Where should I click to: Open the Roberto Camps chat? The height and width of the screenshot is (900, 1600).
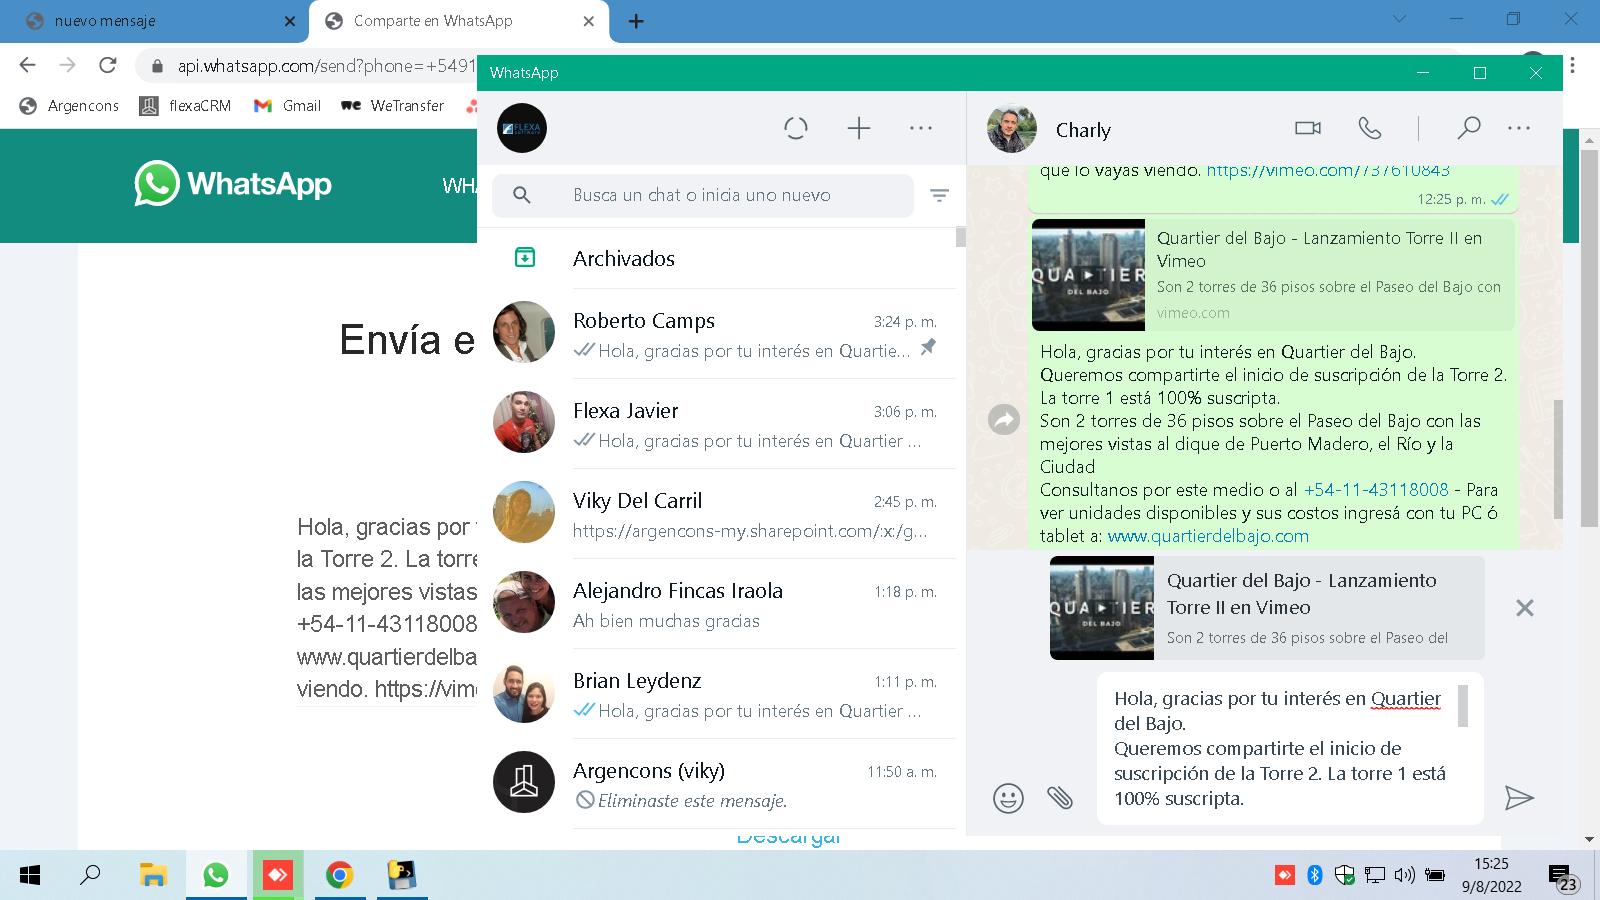coord(717,334)
